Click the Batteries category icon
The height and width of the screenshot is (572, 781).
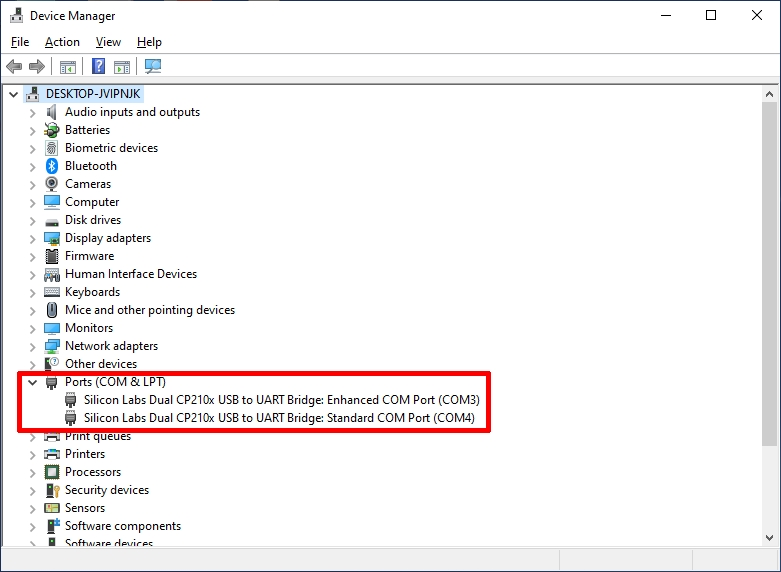[x=51, y=130]
